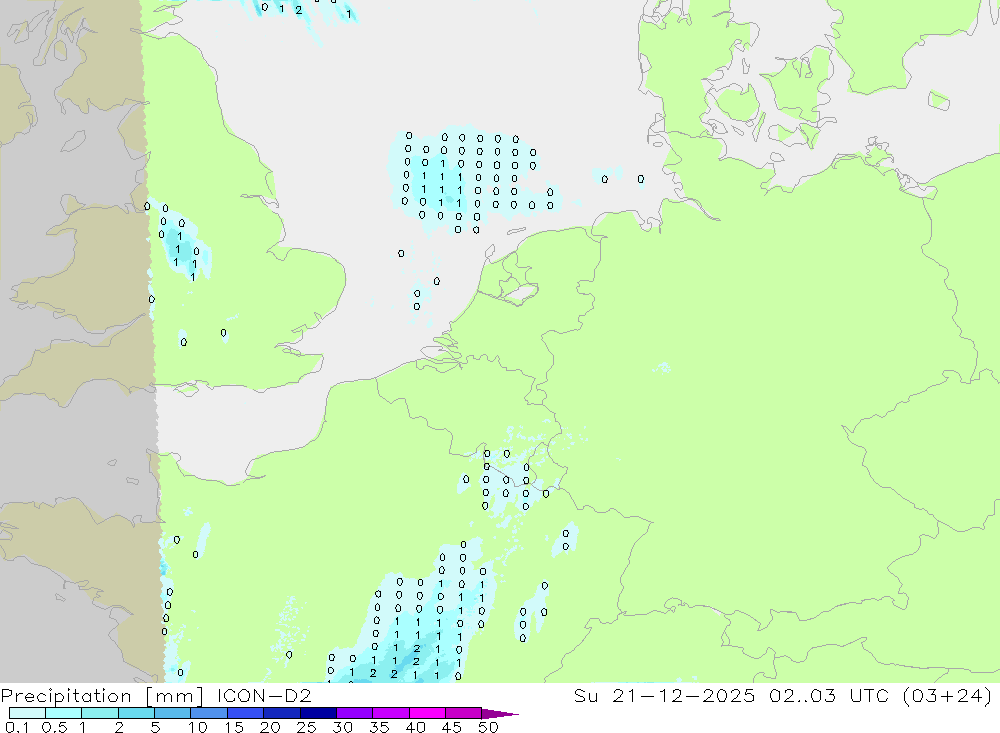Click the legend value label 0.1
Screen dimensions: 1000x733
17,727
